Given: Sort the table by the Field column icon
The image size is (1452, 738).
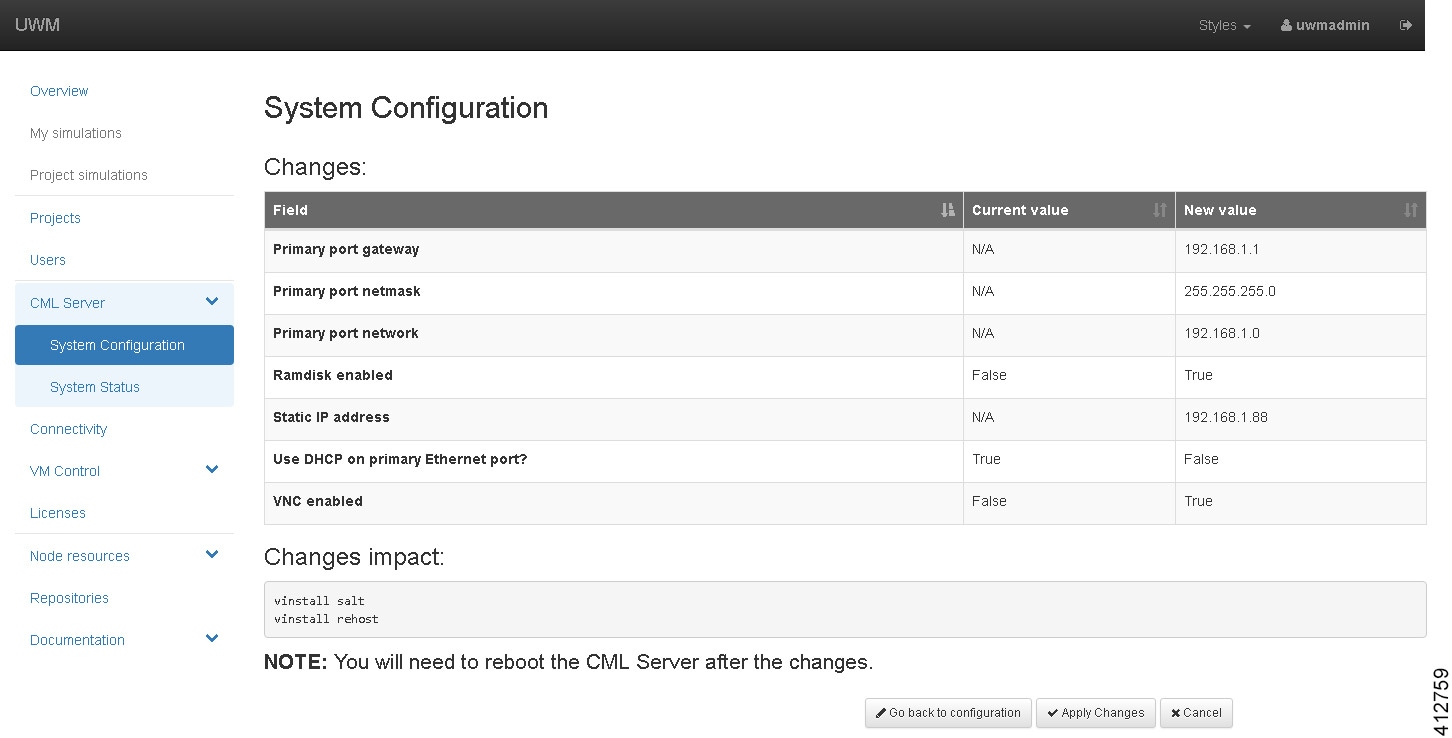Looking at the screenshot, I should 947,210.
